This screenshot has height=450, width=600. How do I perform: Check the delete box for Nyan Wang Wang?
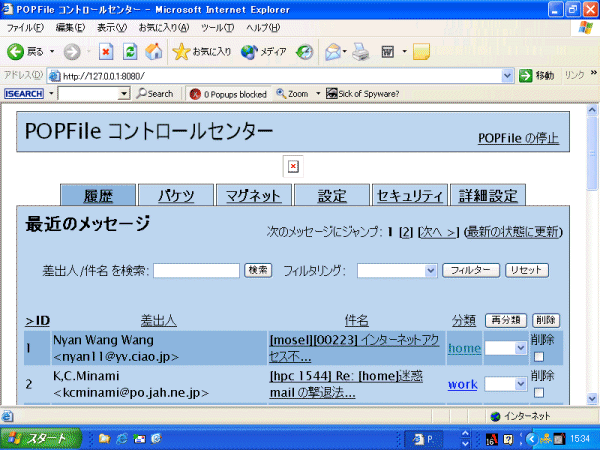point(541,355)
